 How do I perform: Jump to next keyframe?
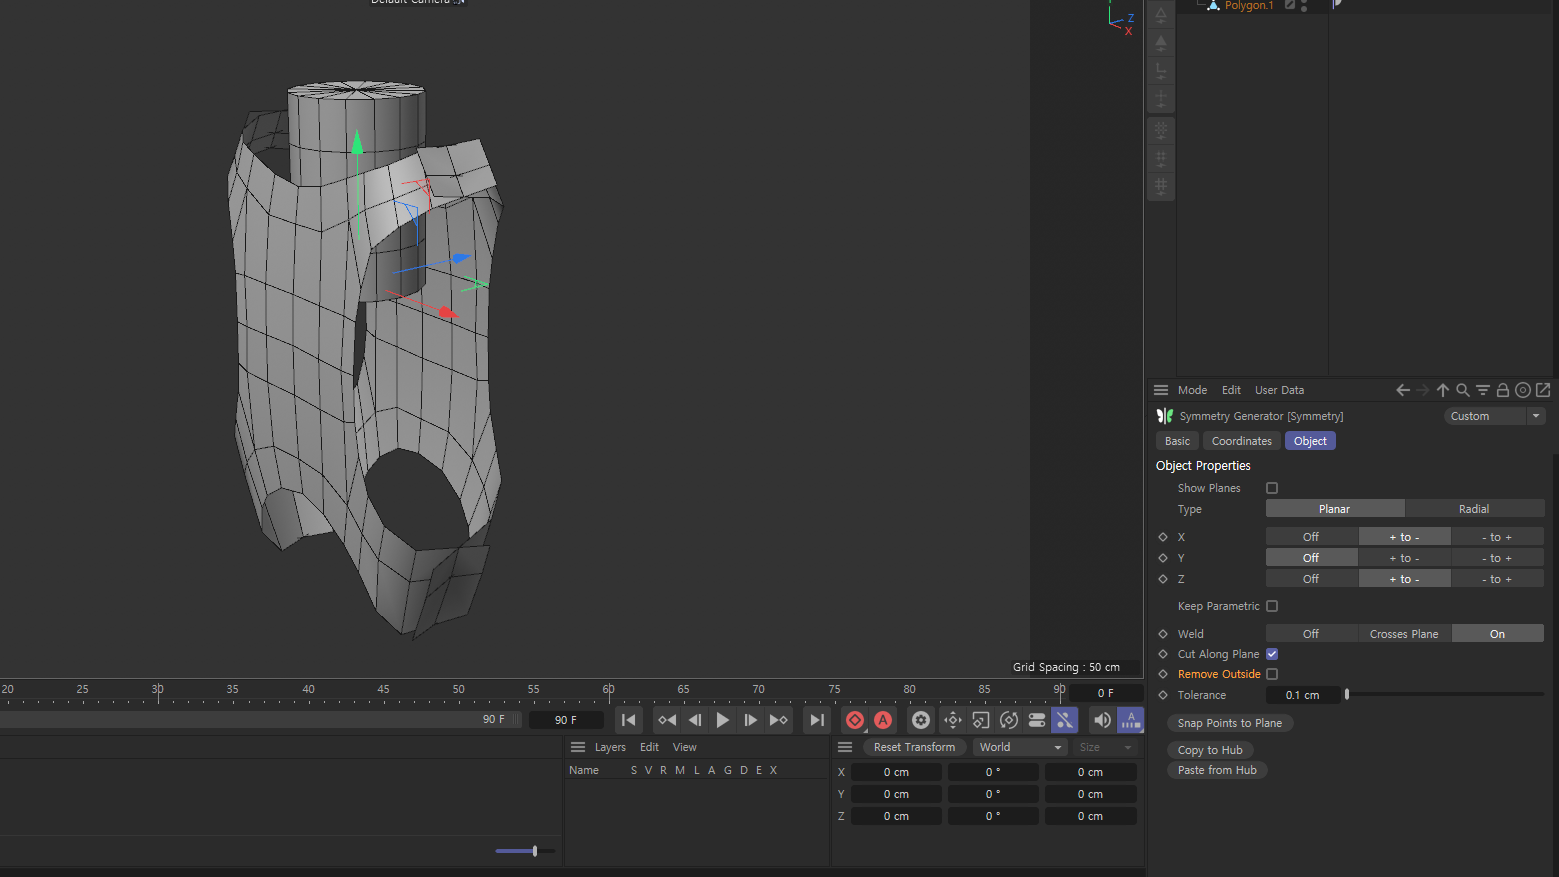pos(779,720)
